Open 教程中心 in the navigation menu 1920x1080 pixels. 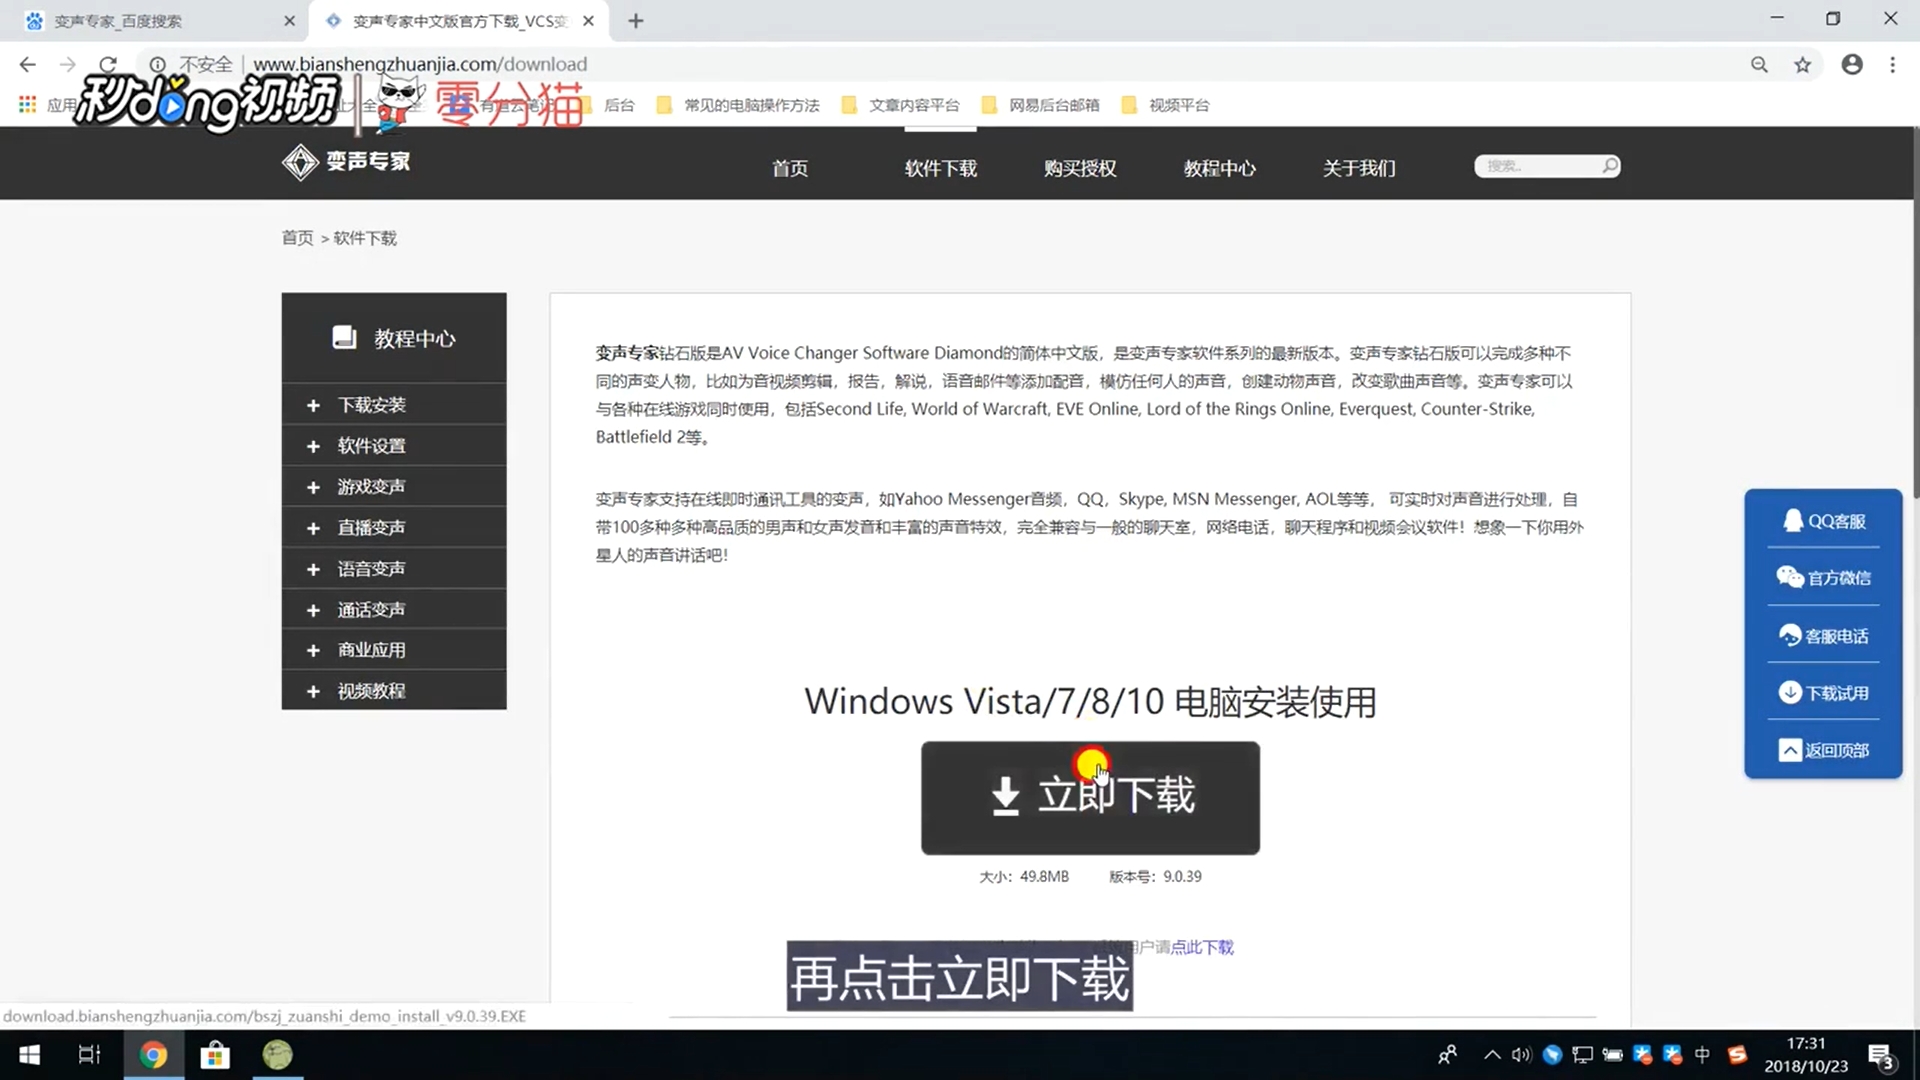(x=1220, y=168)
